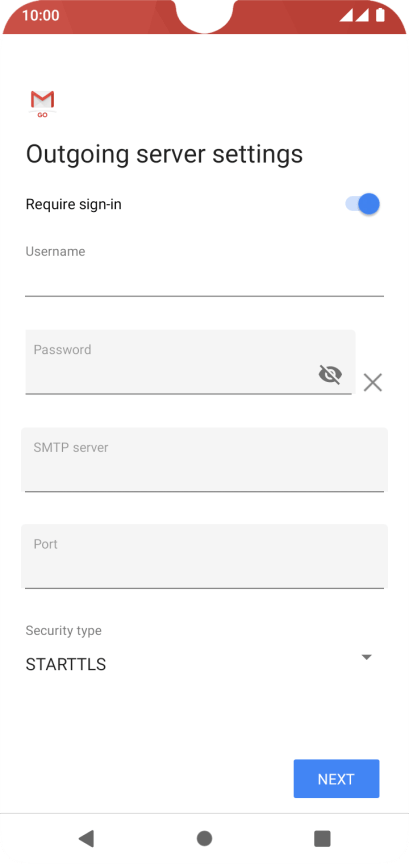The image size is (409, 864).
Task: Click the NEXT button
Action: [x=336, y=779]
